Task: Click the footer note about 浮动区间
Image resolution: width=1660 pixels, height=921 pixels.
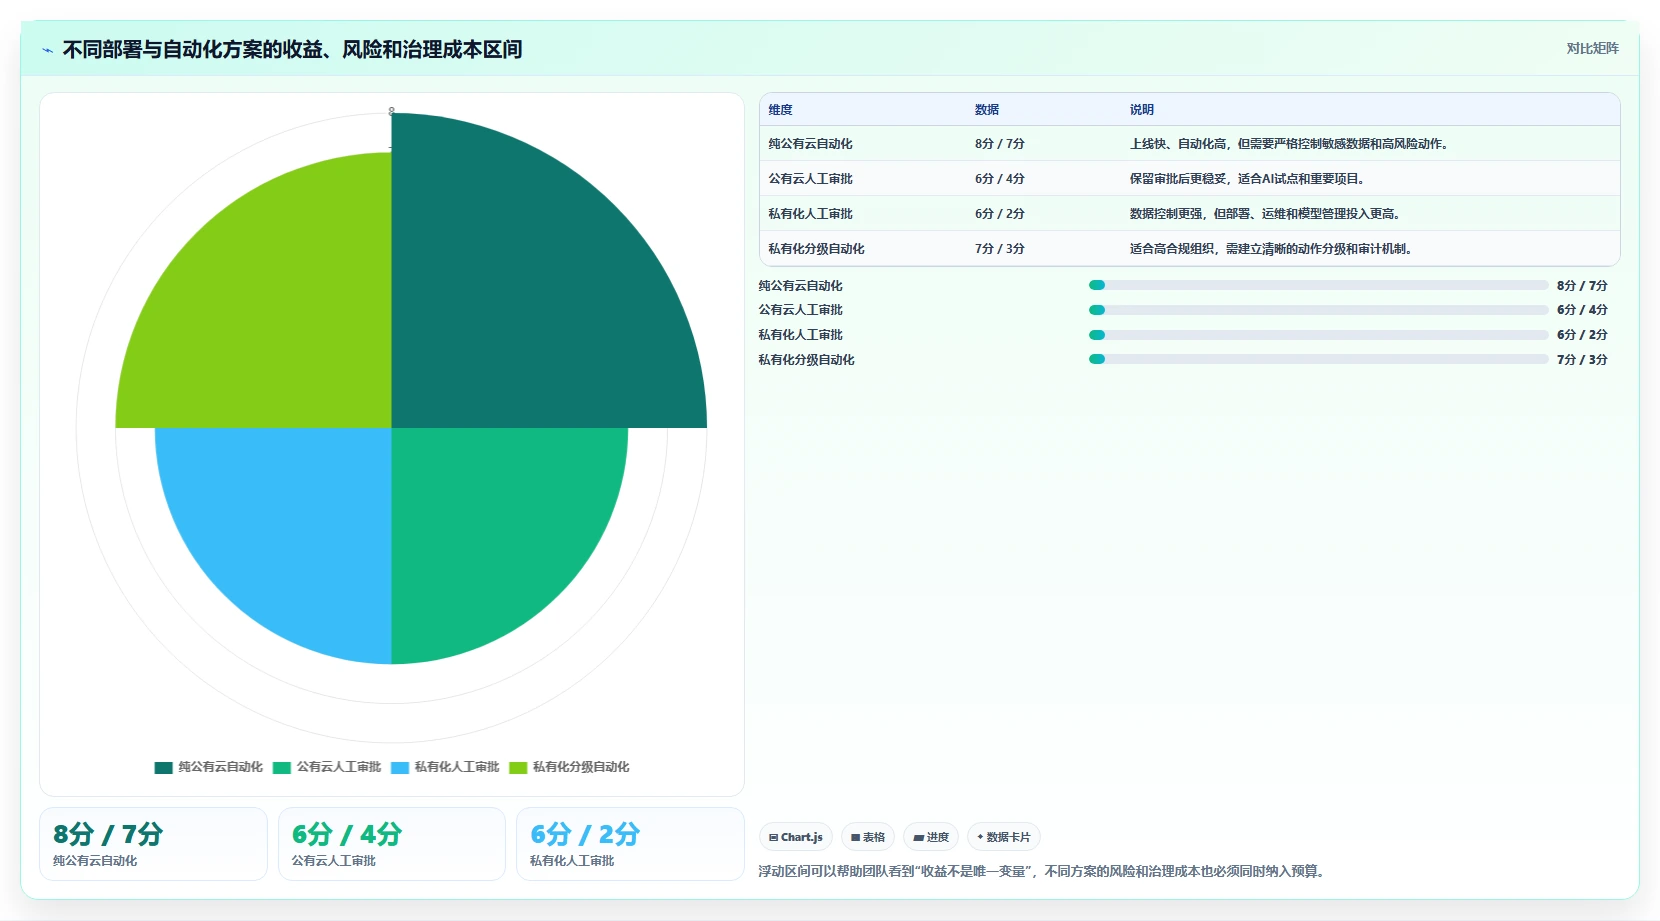Action: click(1044, 872)
